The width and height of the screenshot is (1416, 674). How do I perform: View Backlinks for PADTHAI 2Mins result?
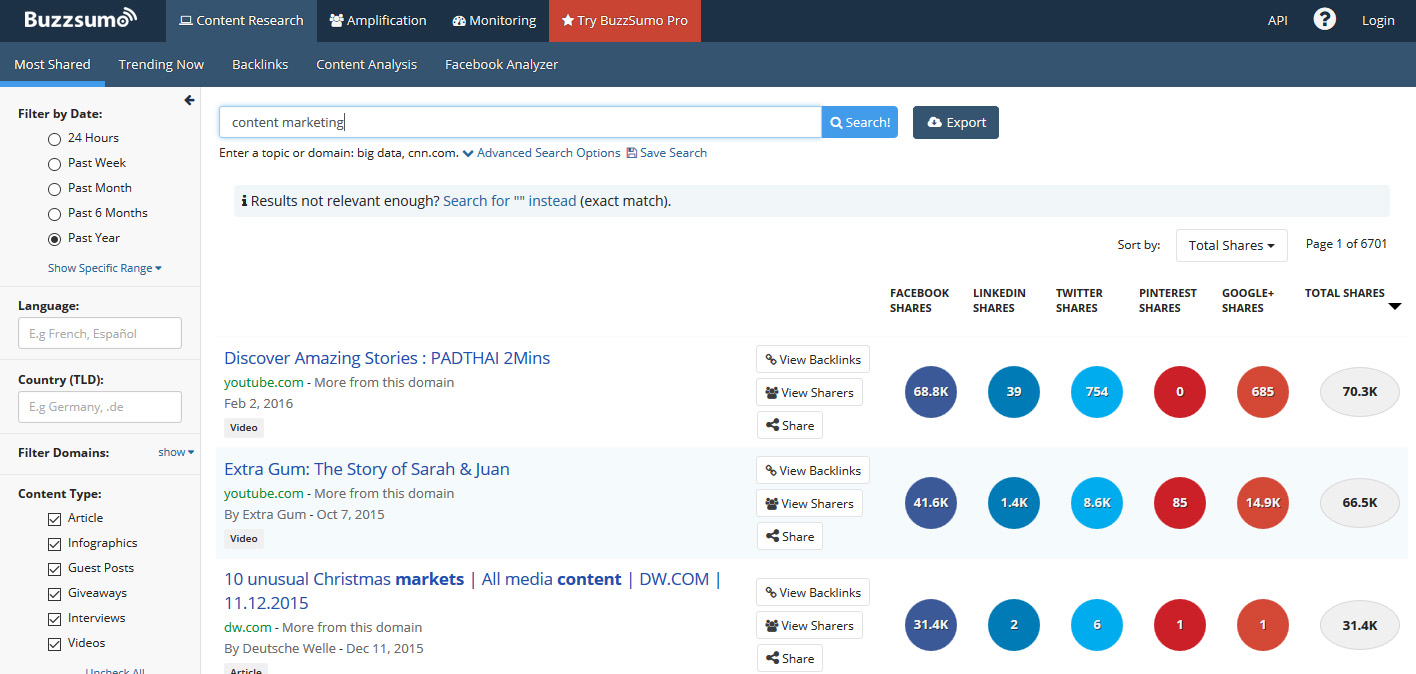pyautogui.click(x=813, y=359)
